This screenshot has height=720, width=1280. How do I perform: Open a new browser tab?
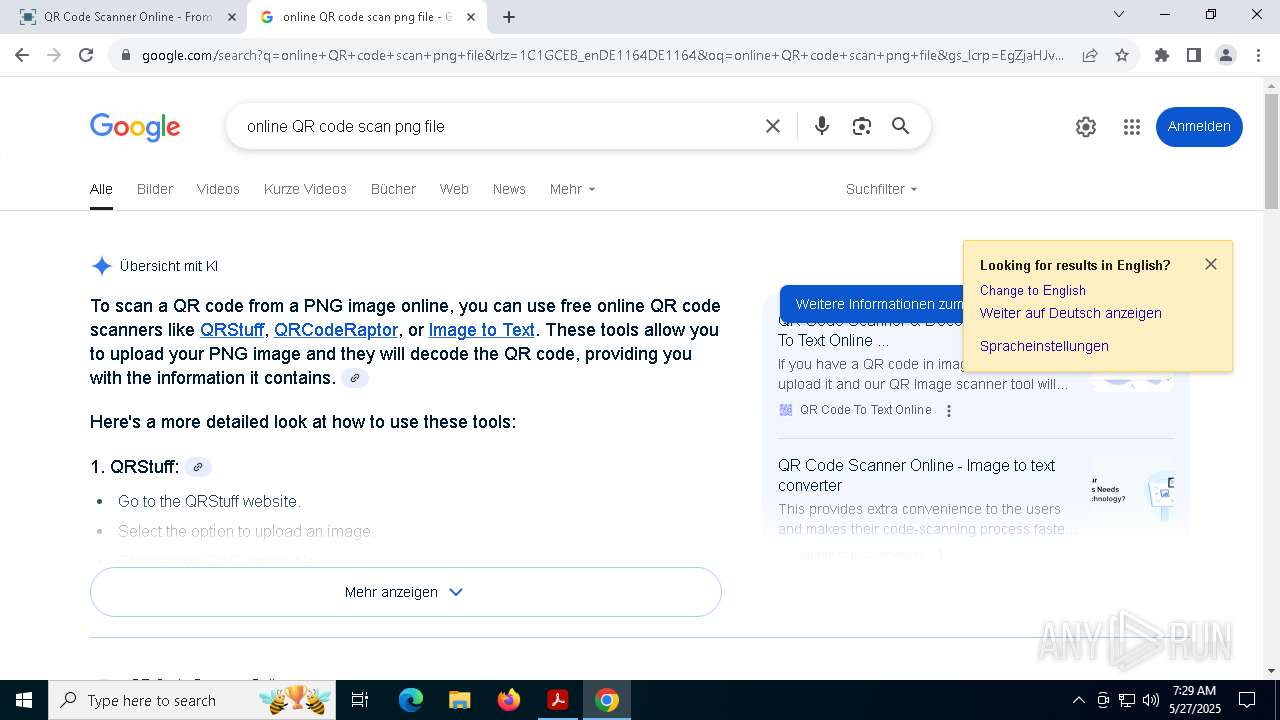[509, 17]
